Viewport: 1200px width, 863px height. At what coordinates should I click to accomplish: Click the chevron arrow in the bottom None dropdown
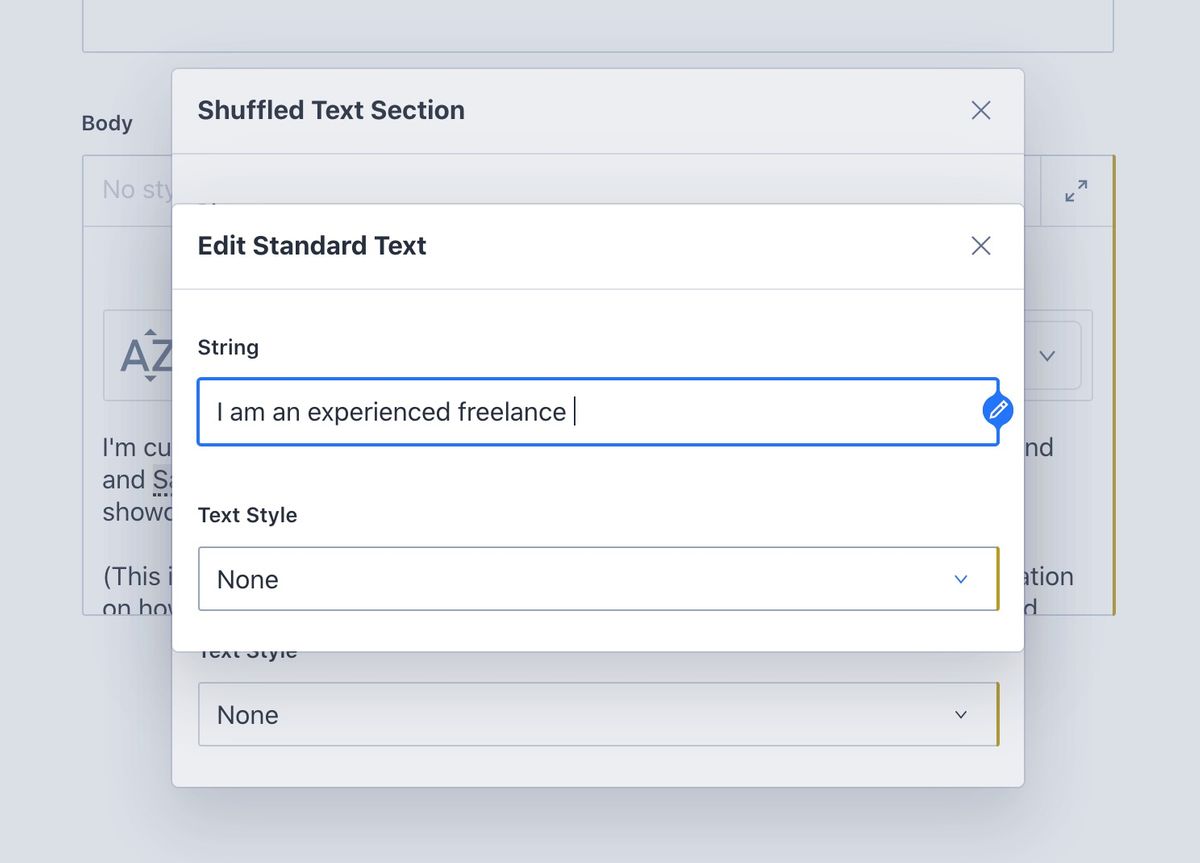click(961, 715)
